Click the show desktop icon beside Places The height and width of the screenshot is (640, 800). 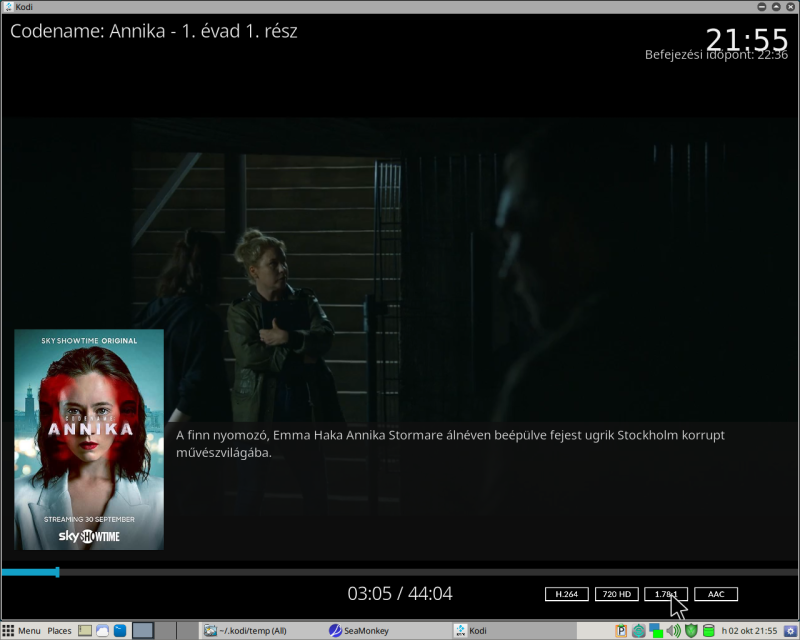[x=85, y=631]
